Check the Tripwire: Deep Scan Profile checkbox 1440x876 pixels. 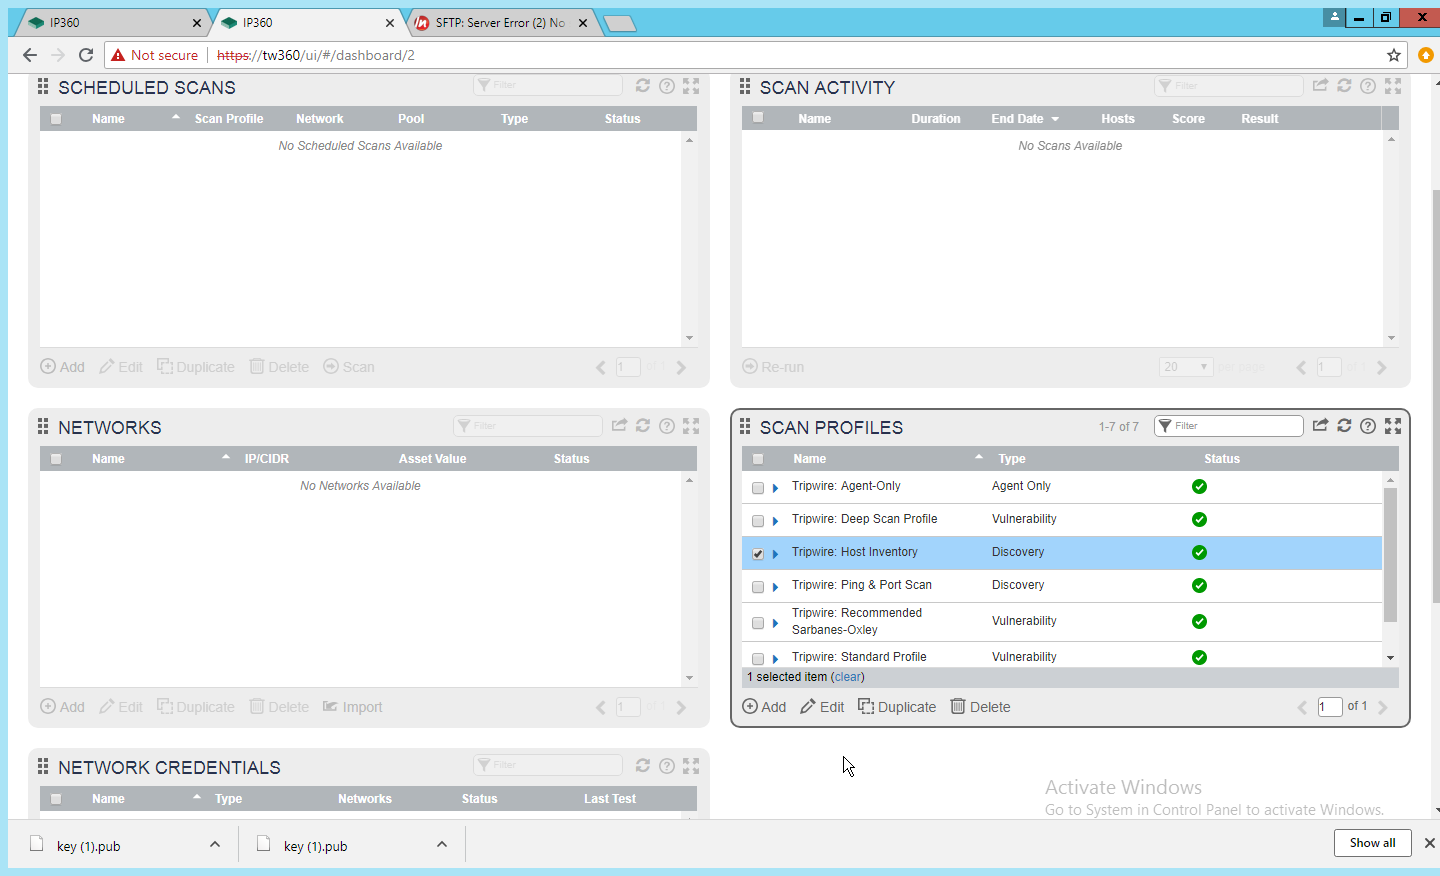click(x=758, y=521)
